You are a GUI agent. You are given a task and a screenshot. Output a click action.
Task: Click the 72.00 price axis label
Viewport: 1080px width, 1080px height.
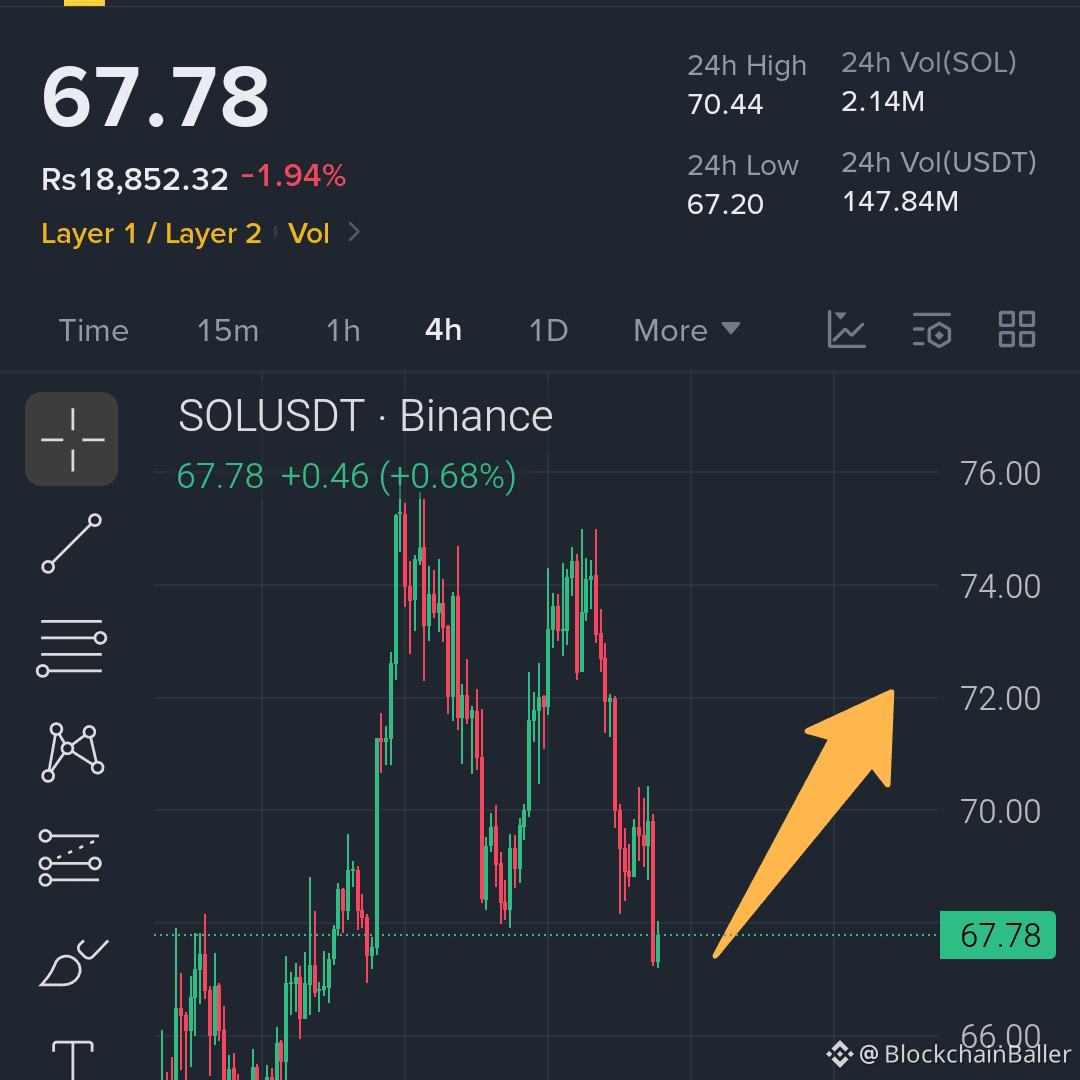click(1000, 699)
